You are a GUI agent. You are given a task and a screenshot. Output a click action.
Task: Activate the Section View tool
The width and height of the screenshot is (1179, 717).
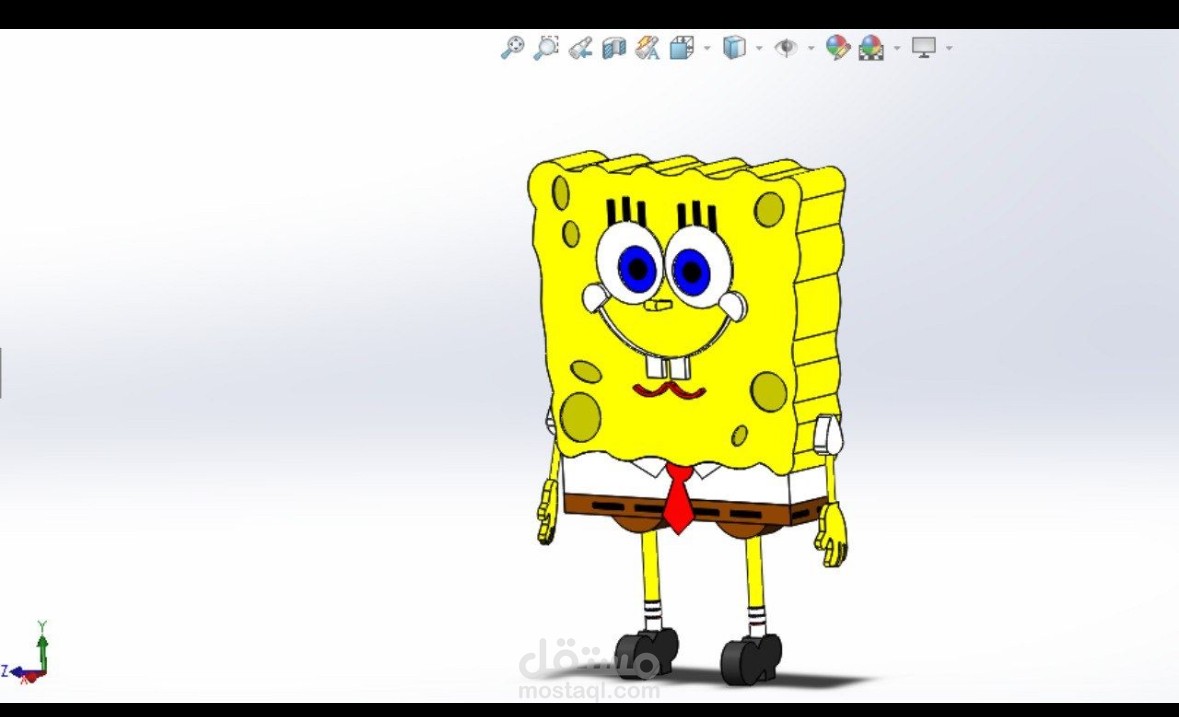614,48
